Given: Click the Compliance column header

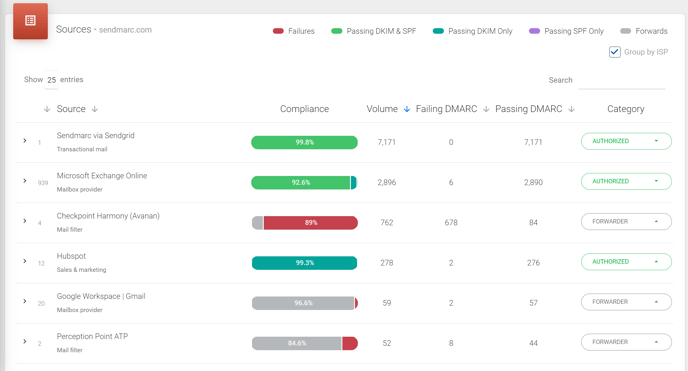Looking at the screenshot, I should click(x=305, y=109).
